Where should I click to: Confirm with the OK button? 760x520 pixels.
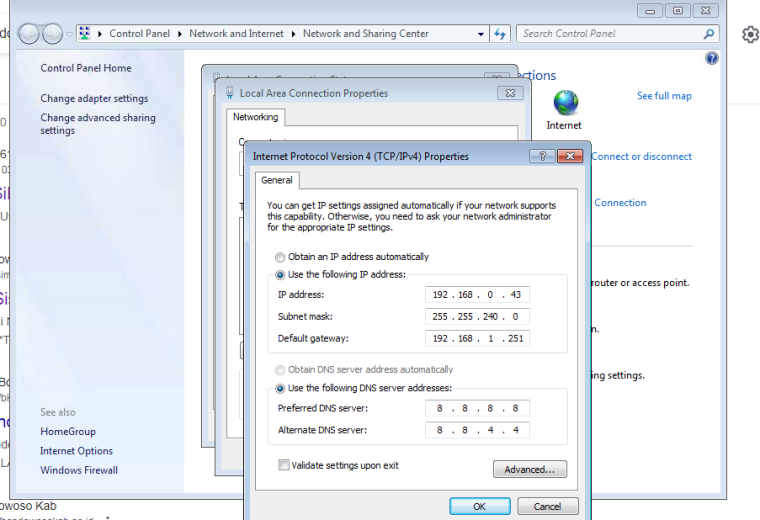tap(479, 506)
